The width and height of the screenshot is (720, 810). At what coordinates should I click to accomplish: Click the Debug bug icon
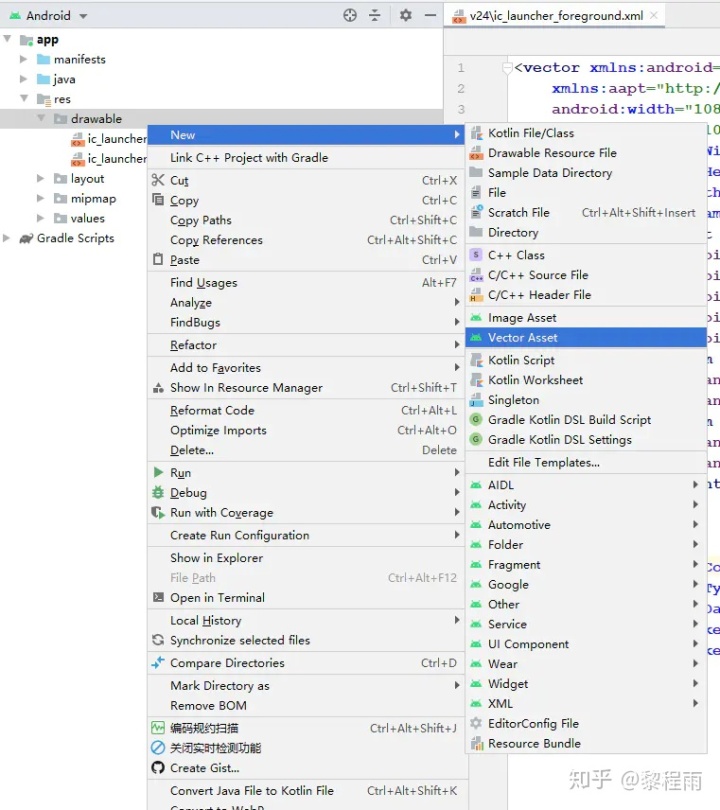[158, 492]
